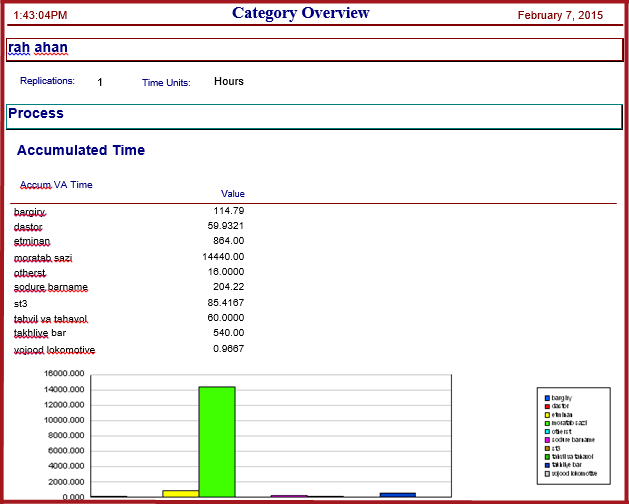Screen dimensions: 629x504
Task: Select the vojood lokomotive row label
Action: click(54, 350)
